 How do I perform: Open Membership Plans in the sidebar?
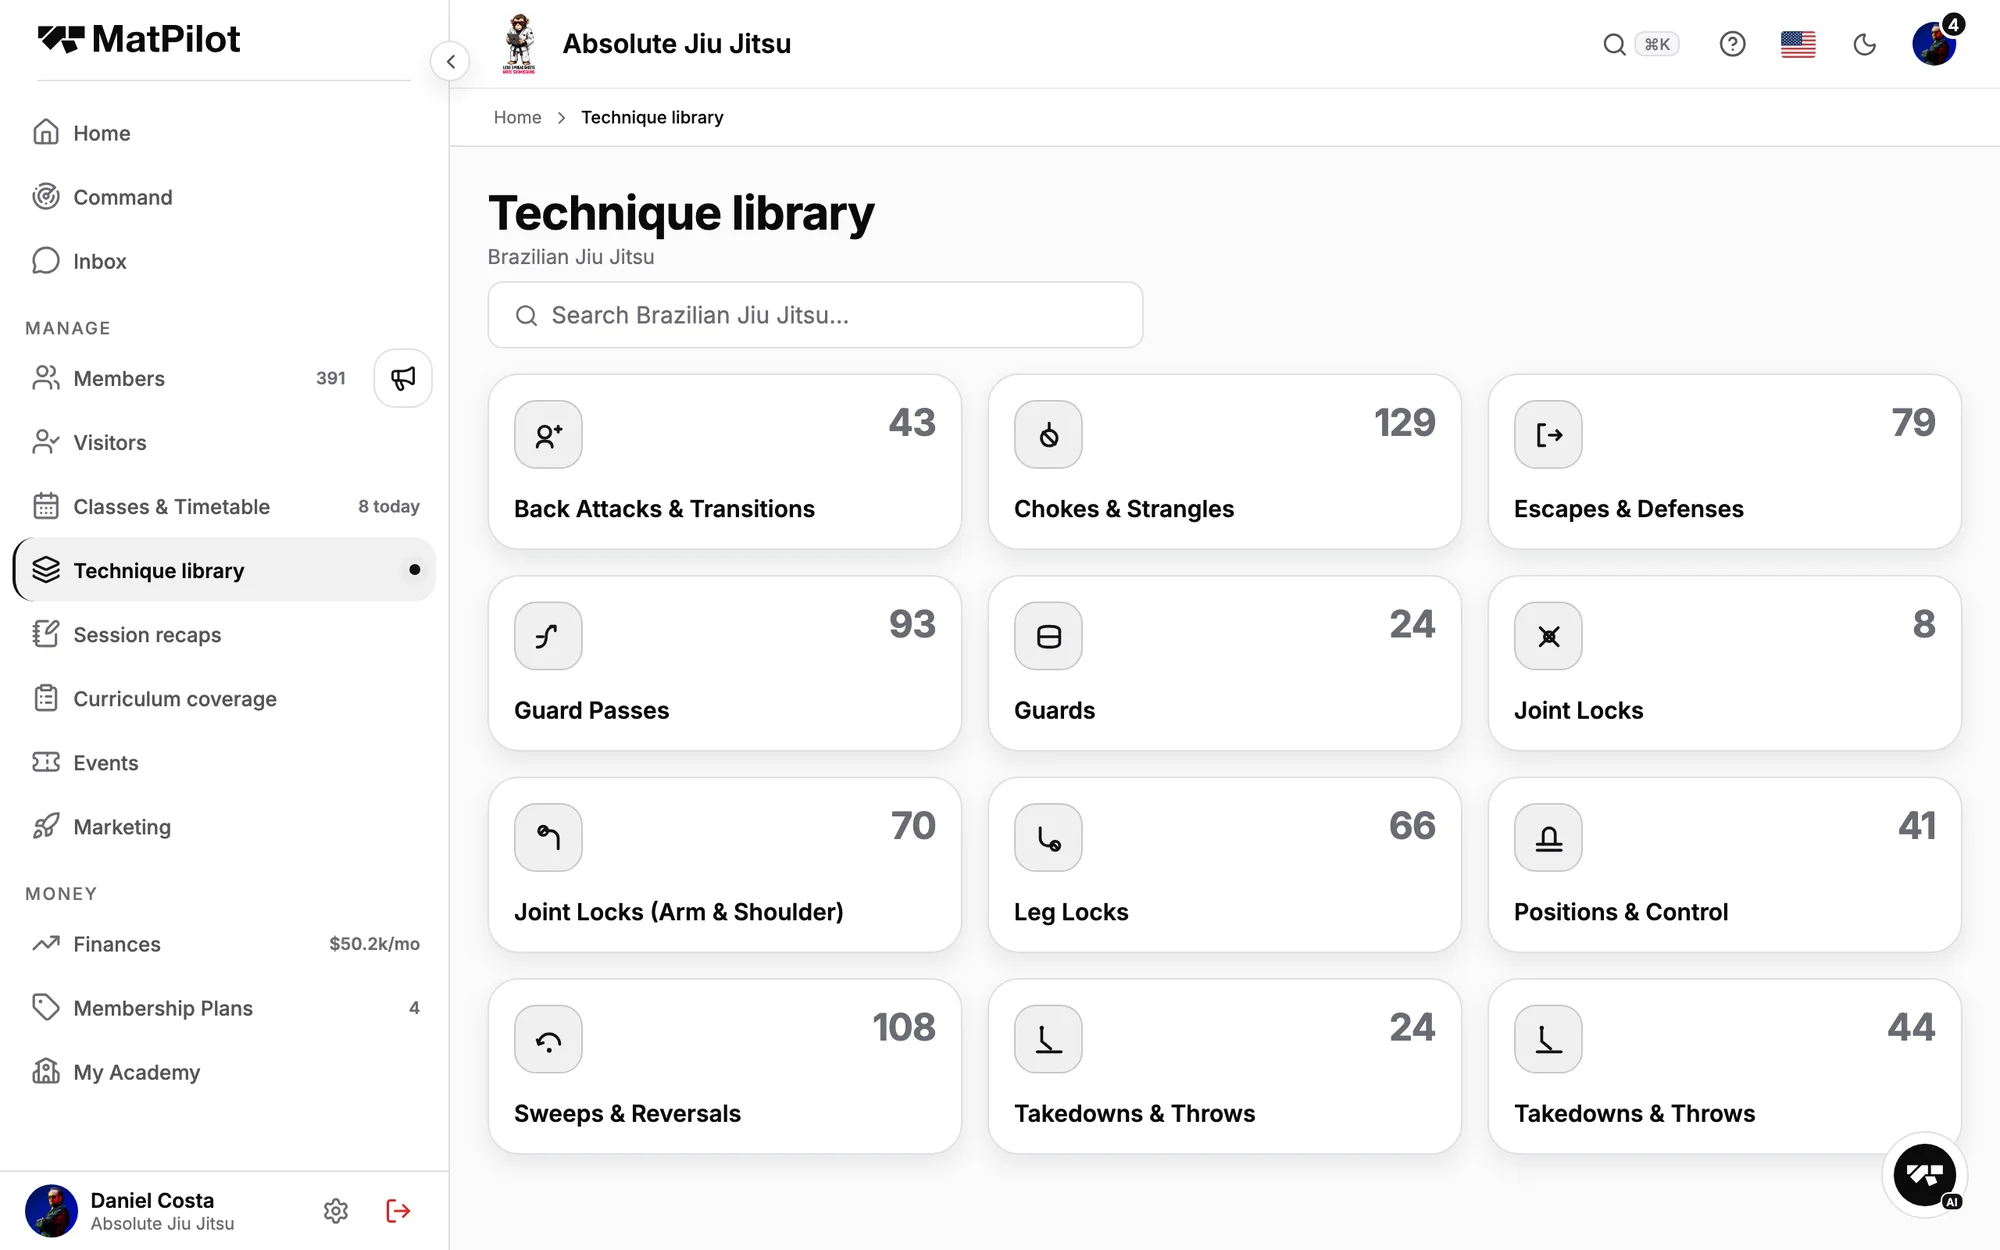point(224,1008)
